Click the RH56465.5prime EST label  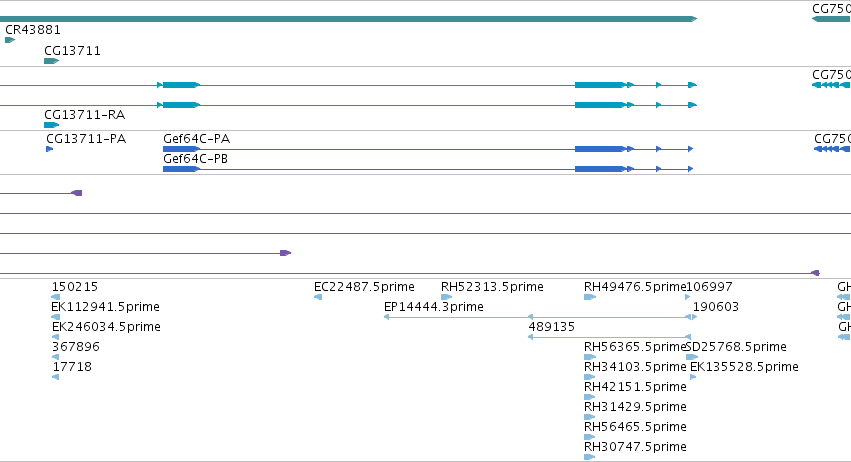635,427
